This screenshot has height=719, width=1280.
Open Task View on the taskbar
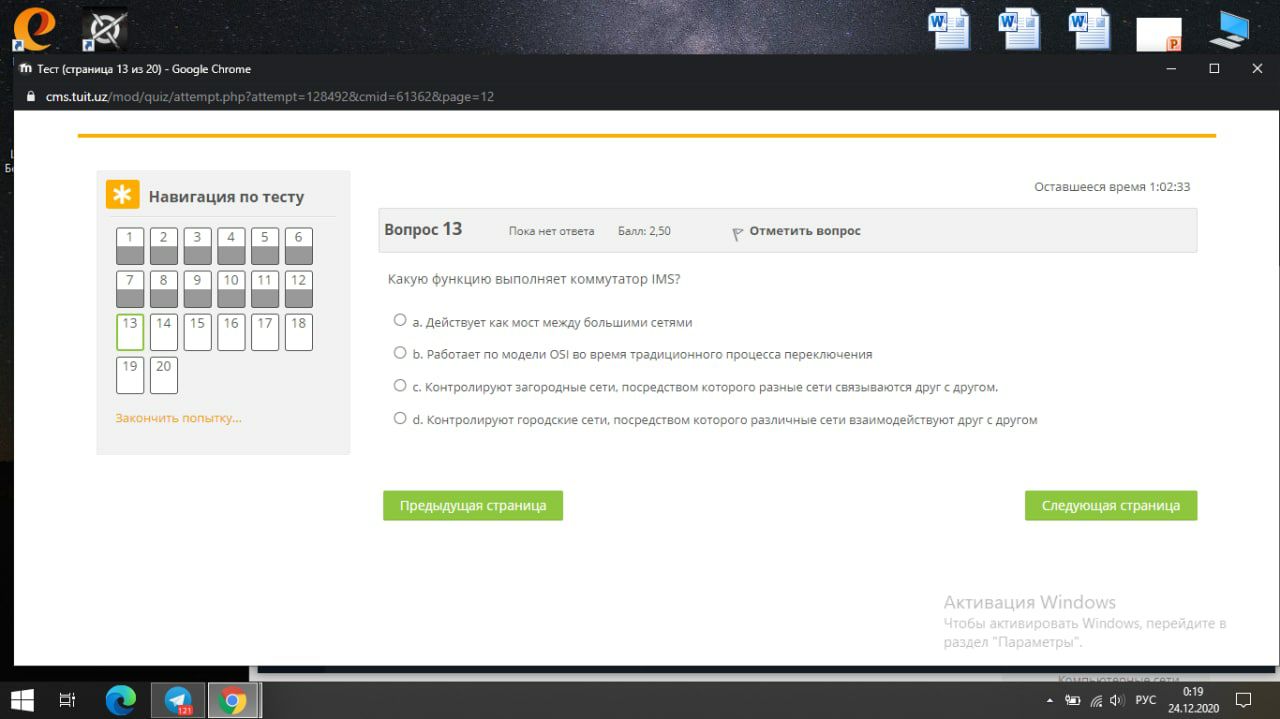[x=67, y=700]
